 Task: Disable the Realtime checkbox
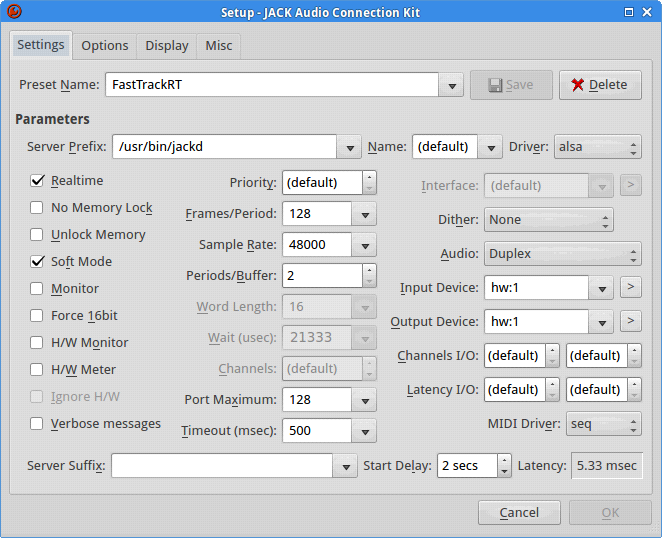[x=37, y=181]
